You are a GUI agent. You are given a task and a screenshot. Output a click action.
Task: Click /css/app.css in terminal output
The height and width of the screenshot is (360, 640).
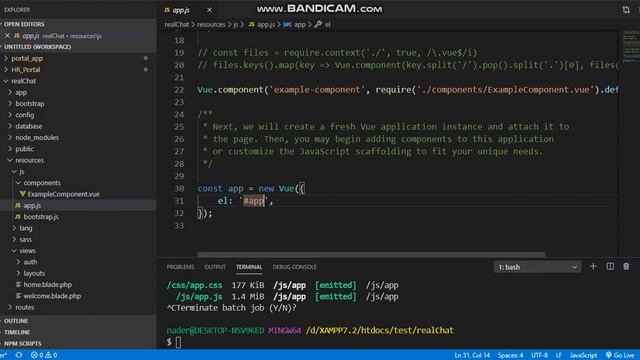[x=194, y=285]
